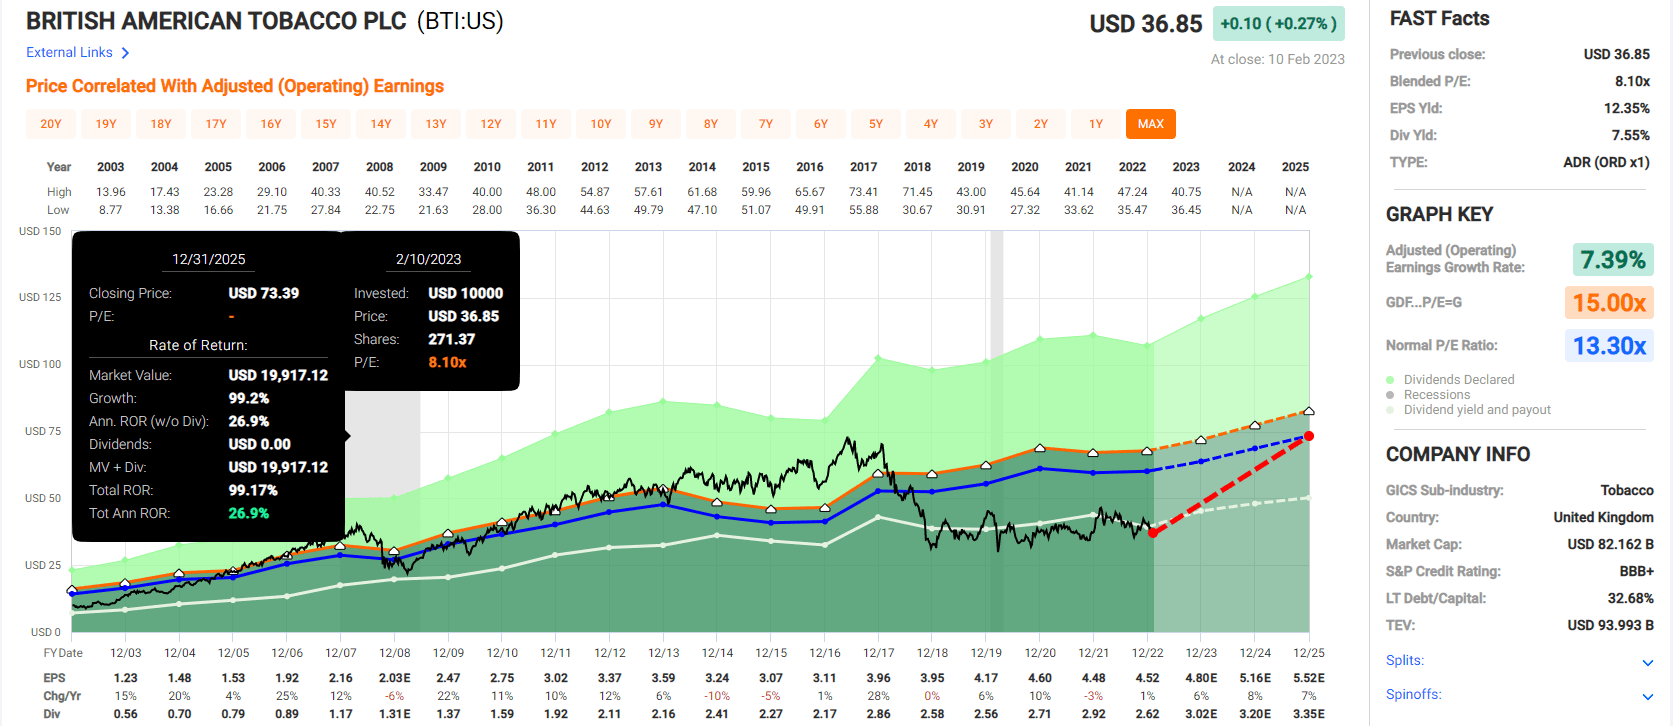Viewport: 1673px width, 726px height.
Task: Click the 5.52E EPS estimate for 12/25
Action: (1309, 678)
